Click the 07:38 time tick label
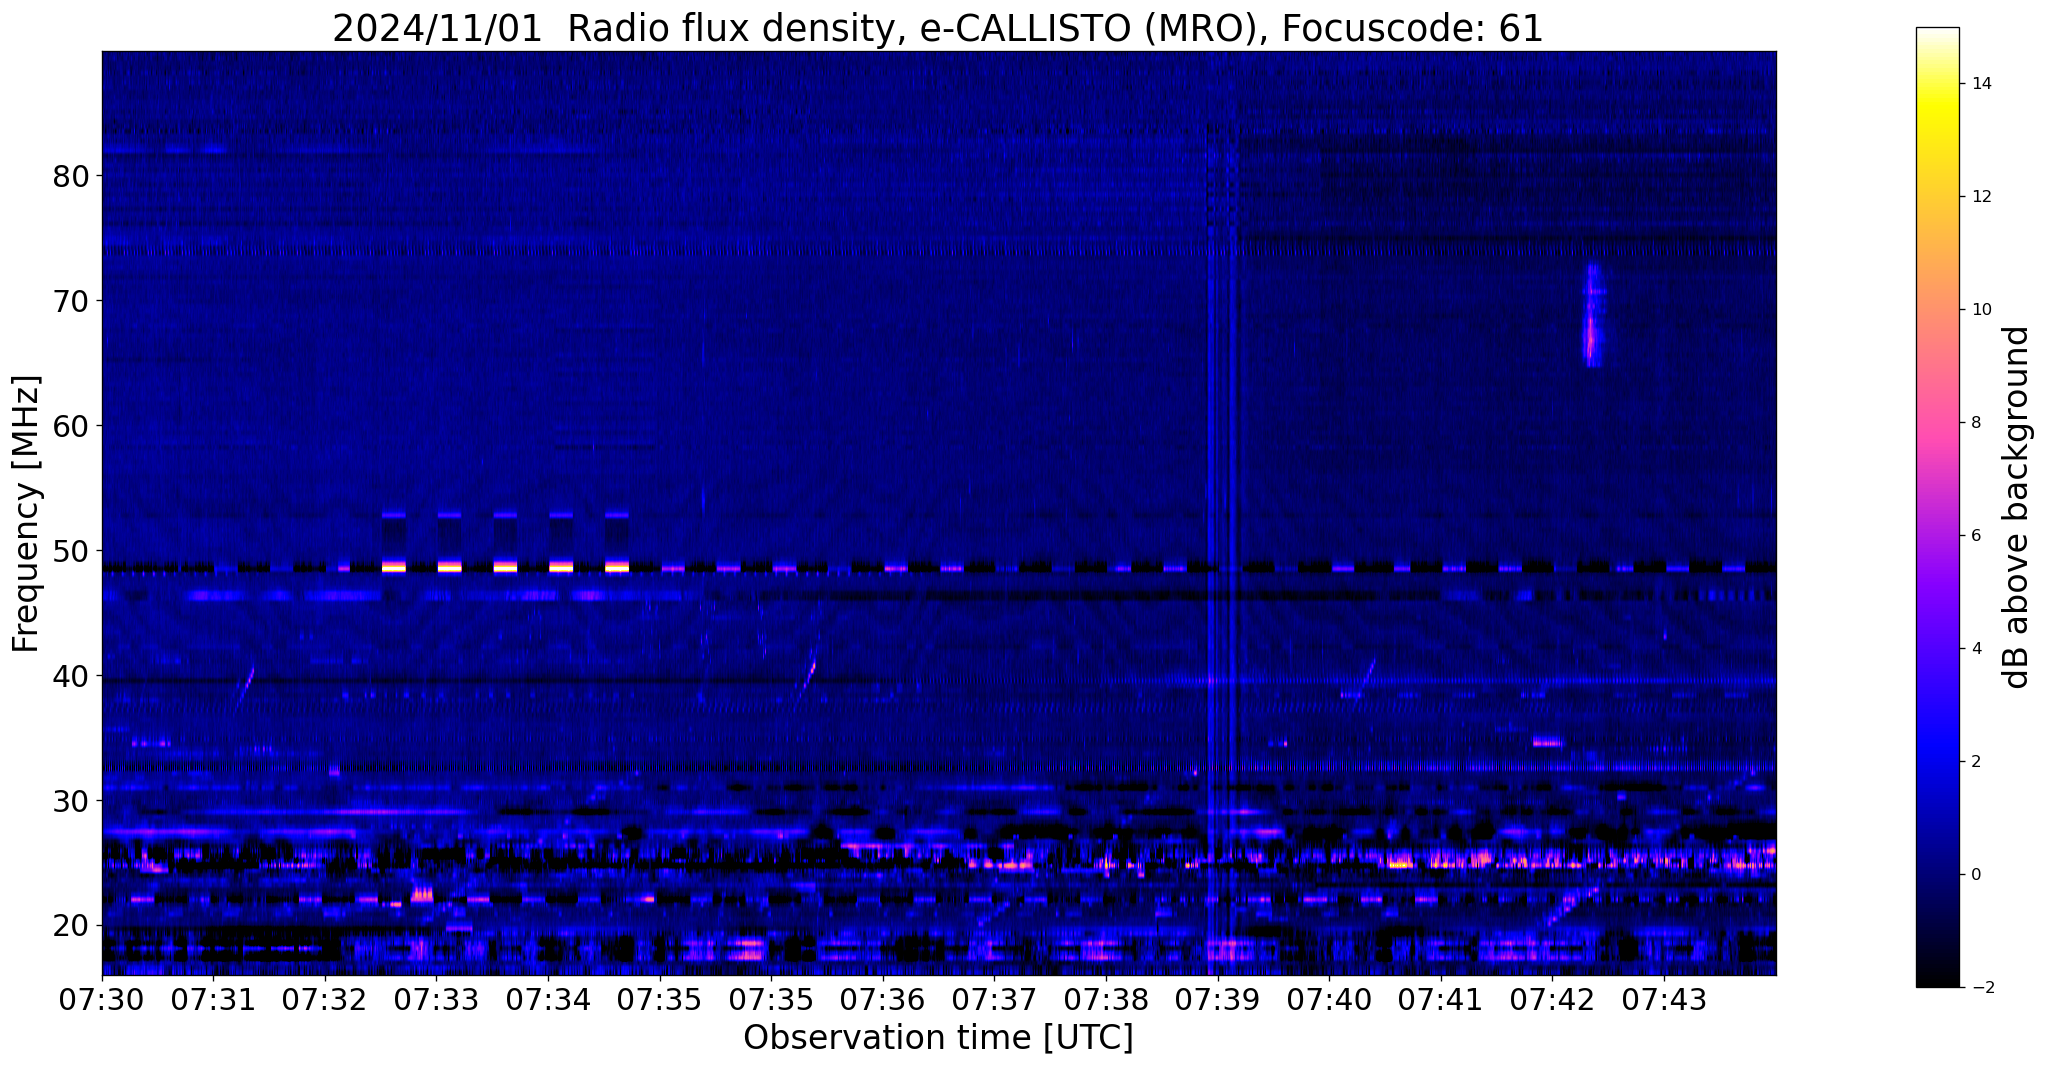The image size is (2047, 1067). (1106, 999)
